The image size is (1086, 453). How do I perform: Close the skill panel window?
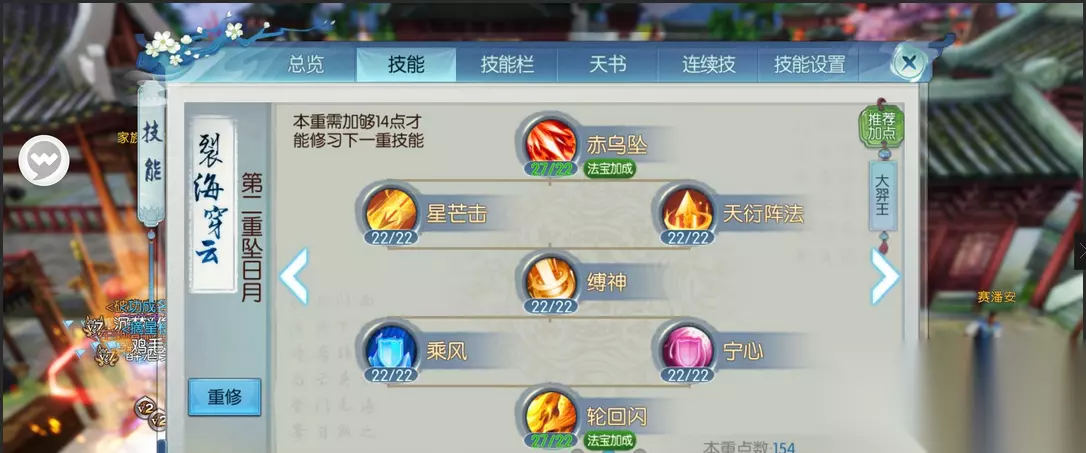[909, 63]
